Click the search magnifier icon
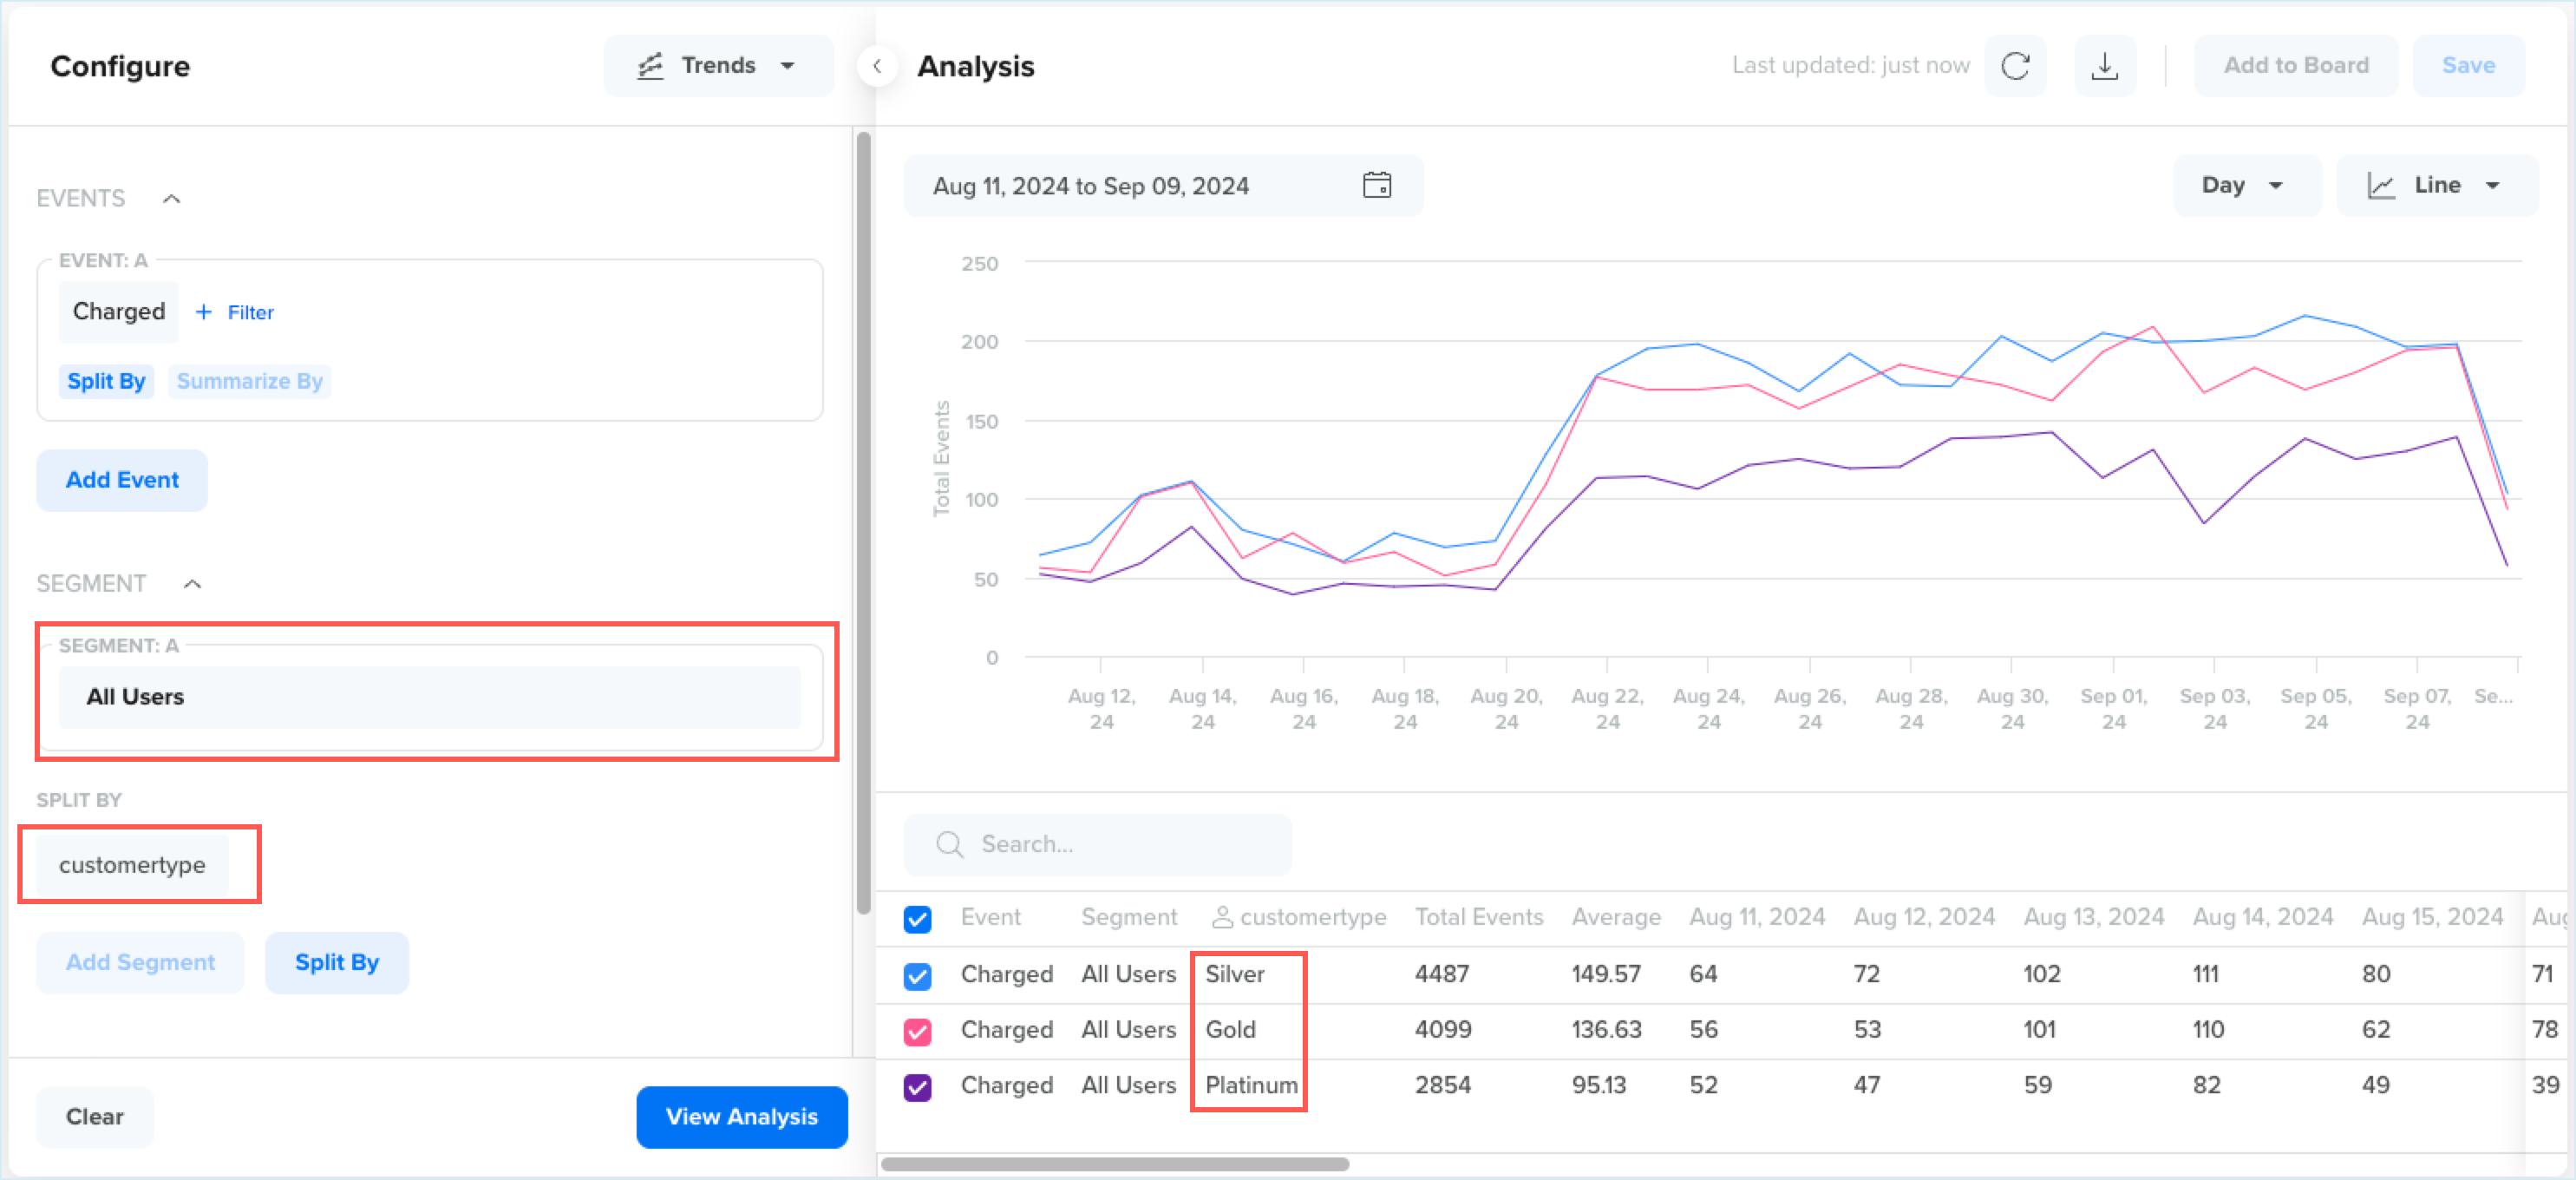This screenshot has width=2576, height=1180. (x=949, y=844)
